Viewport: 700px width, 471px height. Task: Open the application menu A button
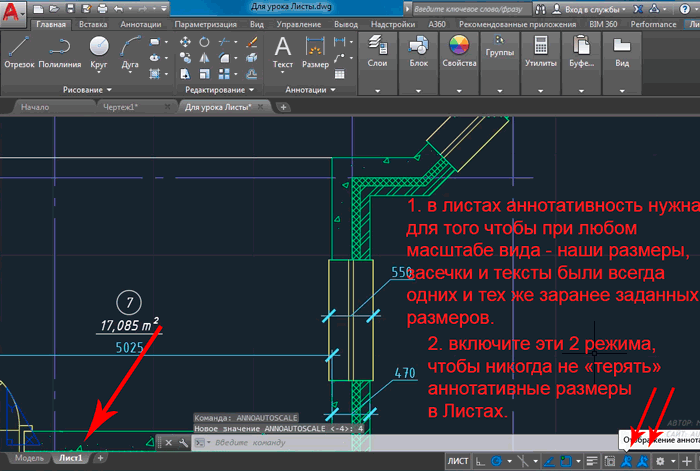[x=12, y=12]
